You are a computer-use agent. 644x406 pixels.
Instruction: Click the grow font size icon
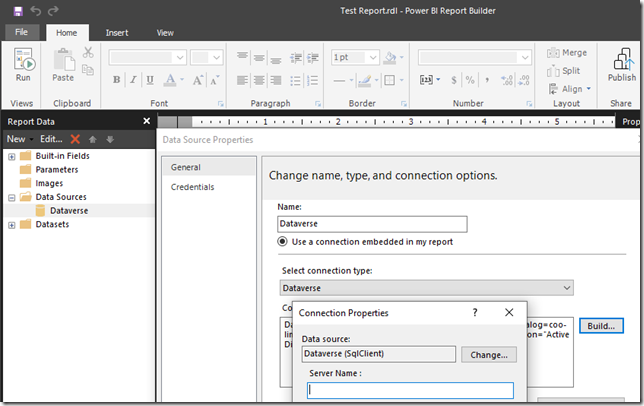(198, 80)
